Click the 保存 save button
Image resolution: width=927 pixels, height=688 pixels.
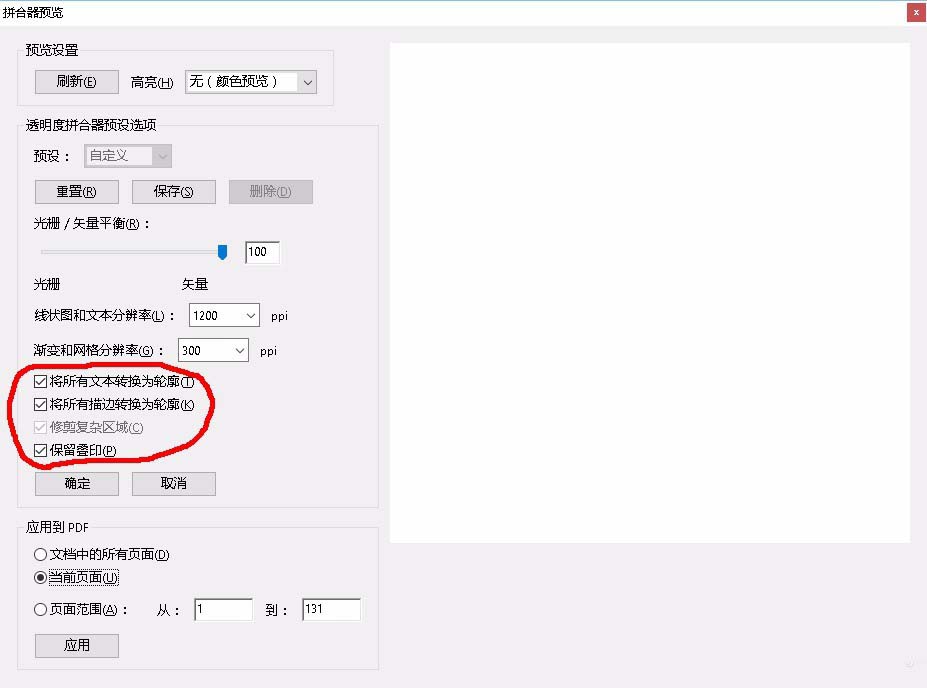[174, 192]
